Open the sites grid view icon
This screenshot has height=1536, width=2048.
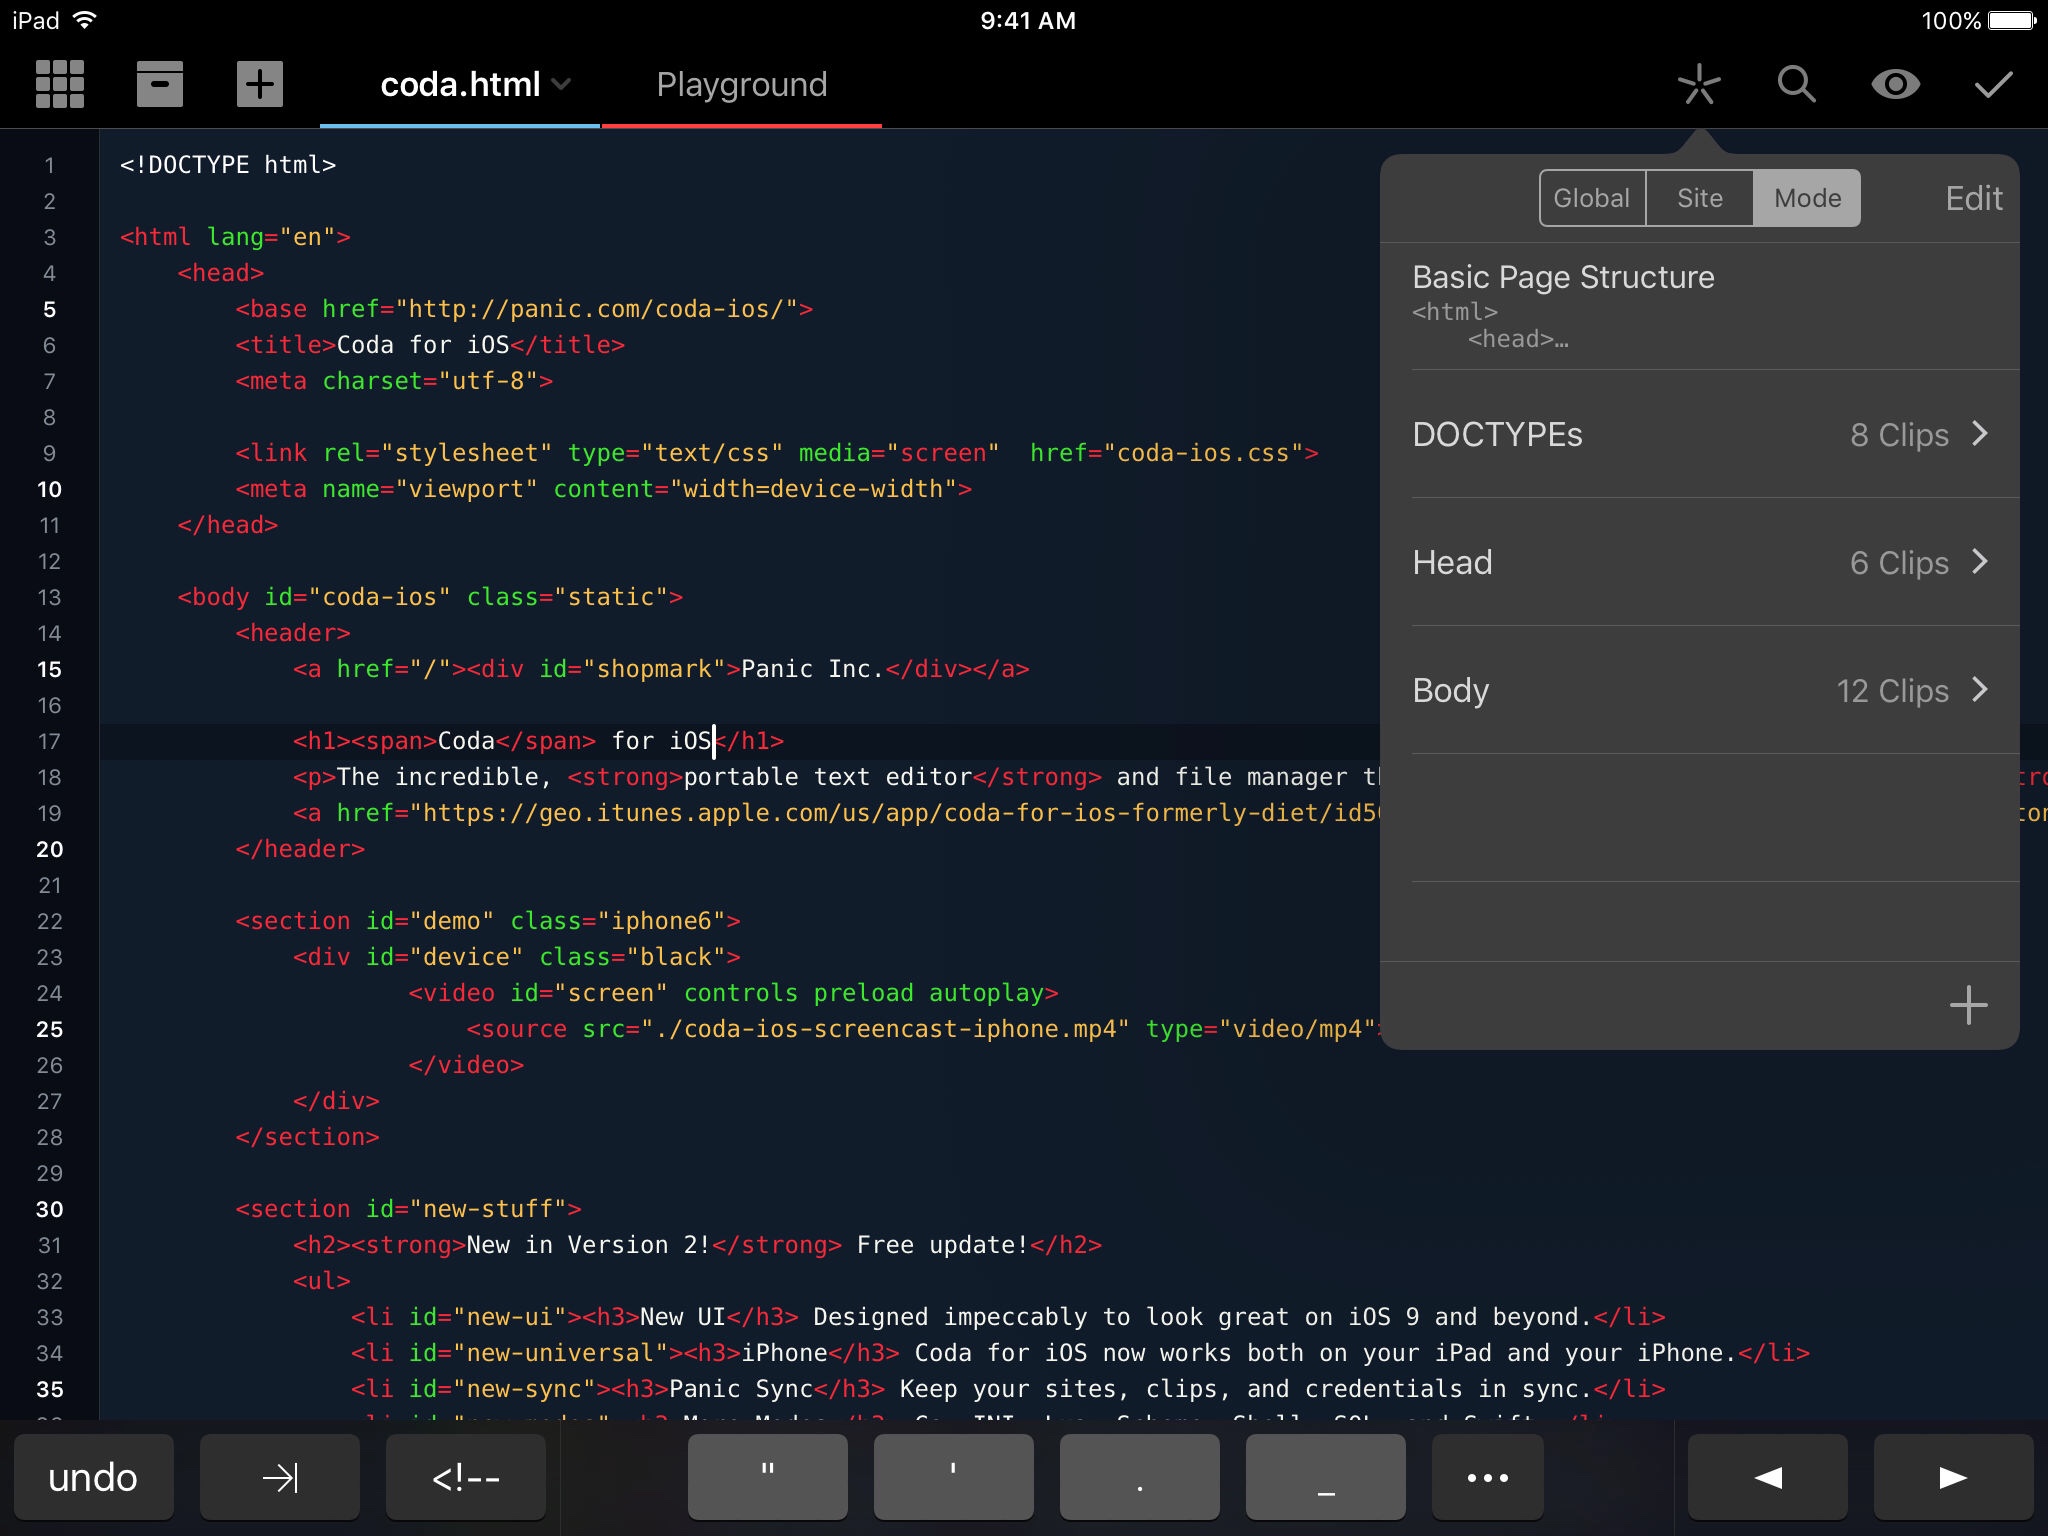pos(59,84)
